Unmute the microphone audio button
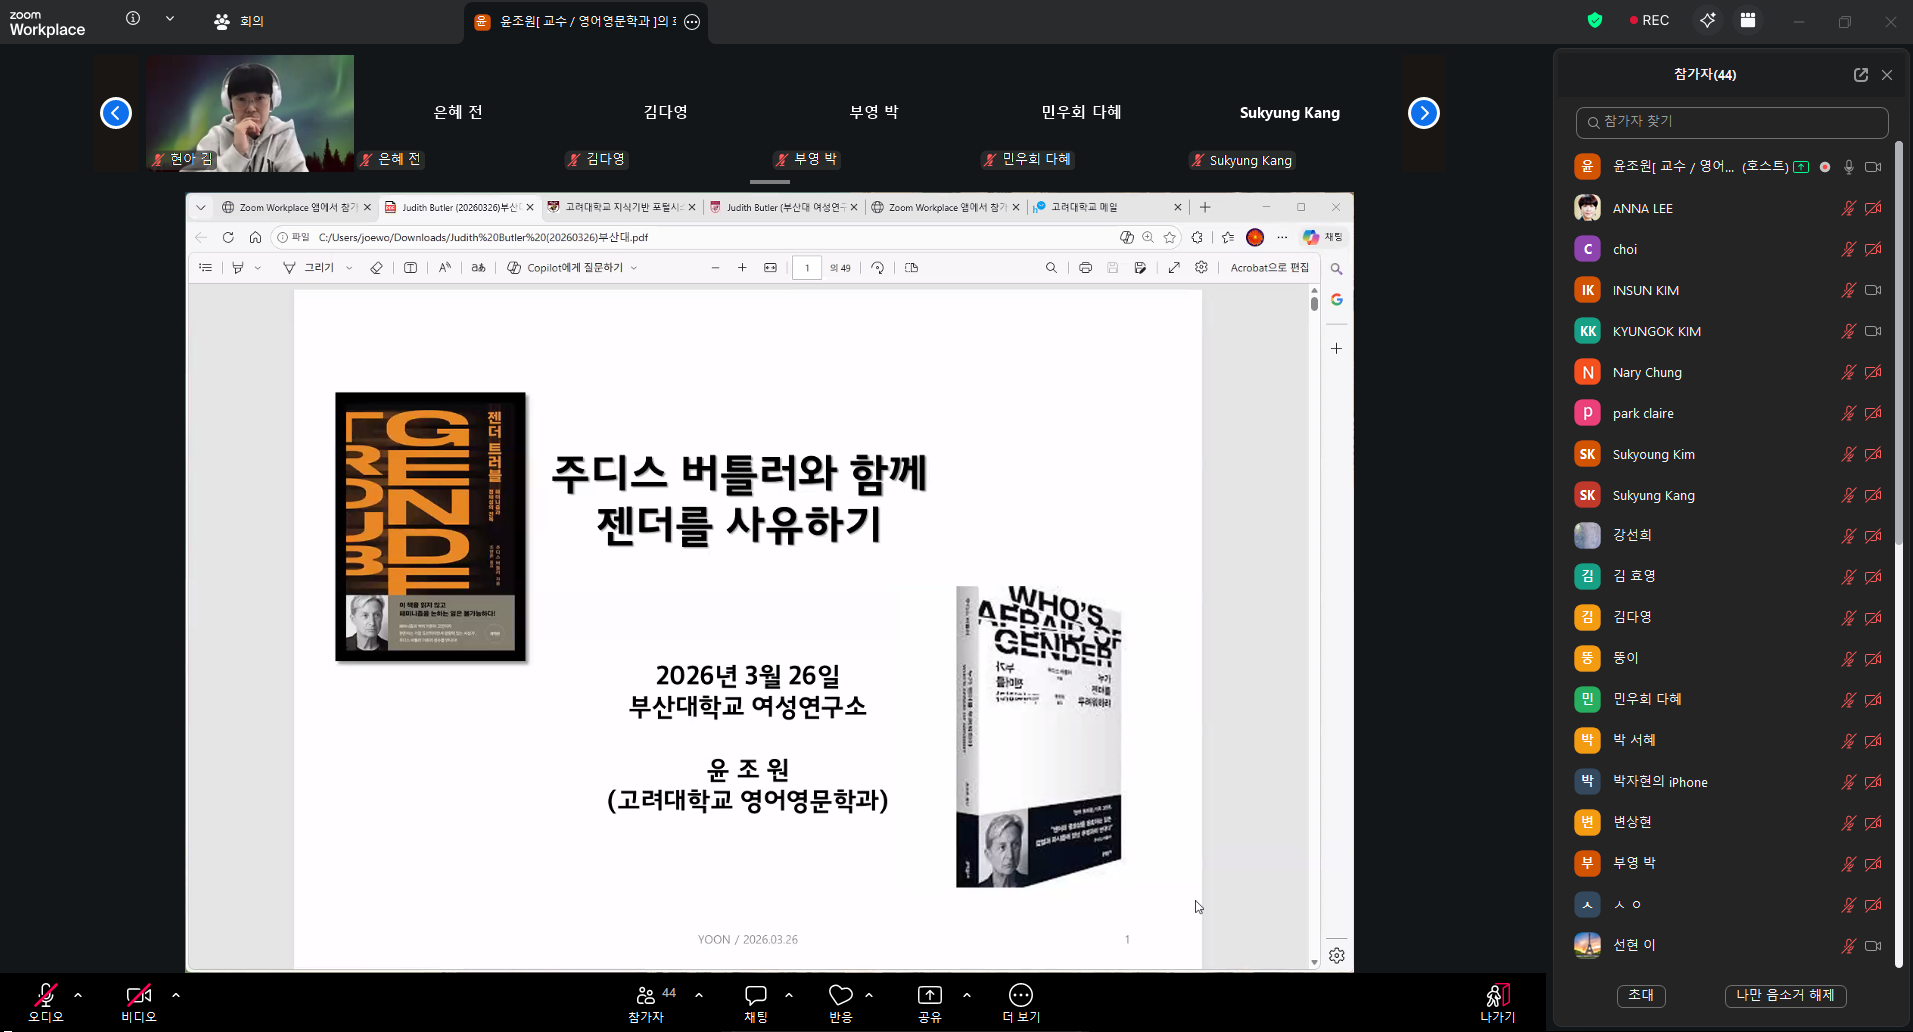The height and width of the screenshot is (1032, 1913). (46, 995)
